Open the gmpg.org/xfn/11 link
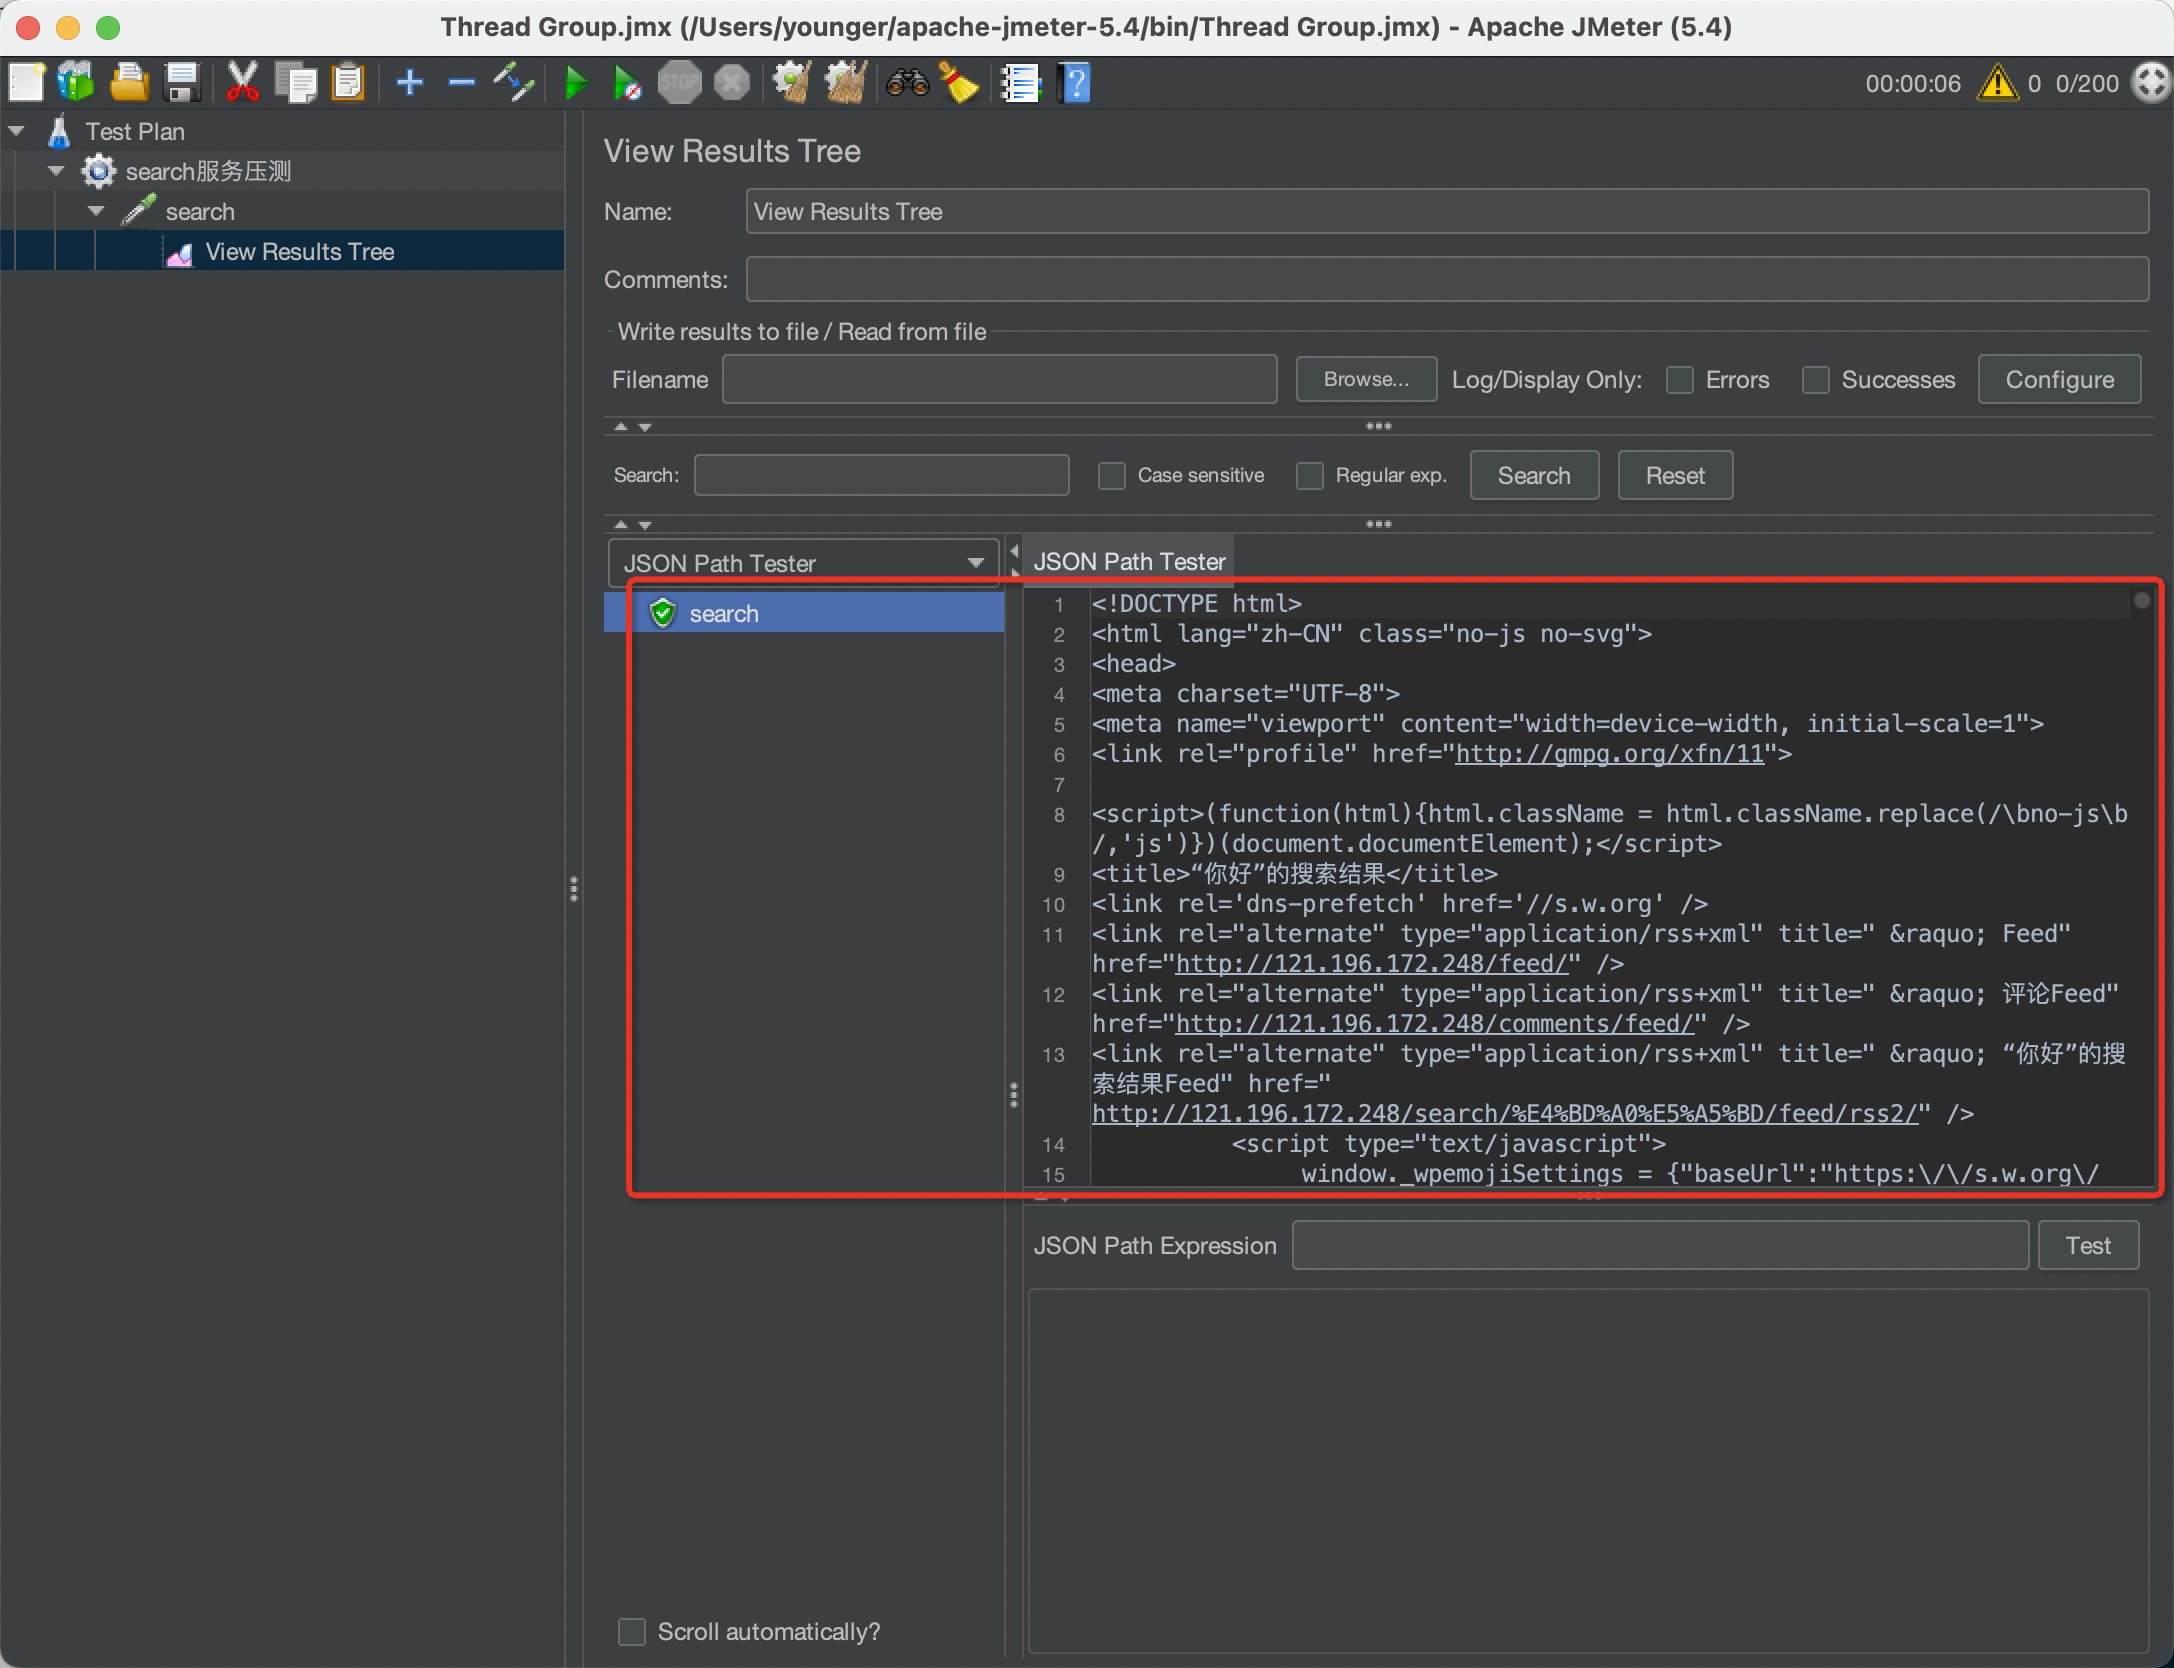 1609,753
